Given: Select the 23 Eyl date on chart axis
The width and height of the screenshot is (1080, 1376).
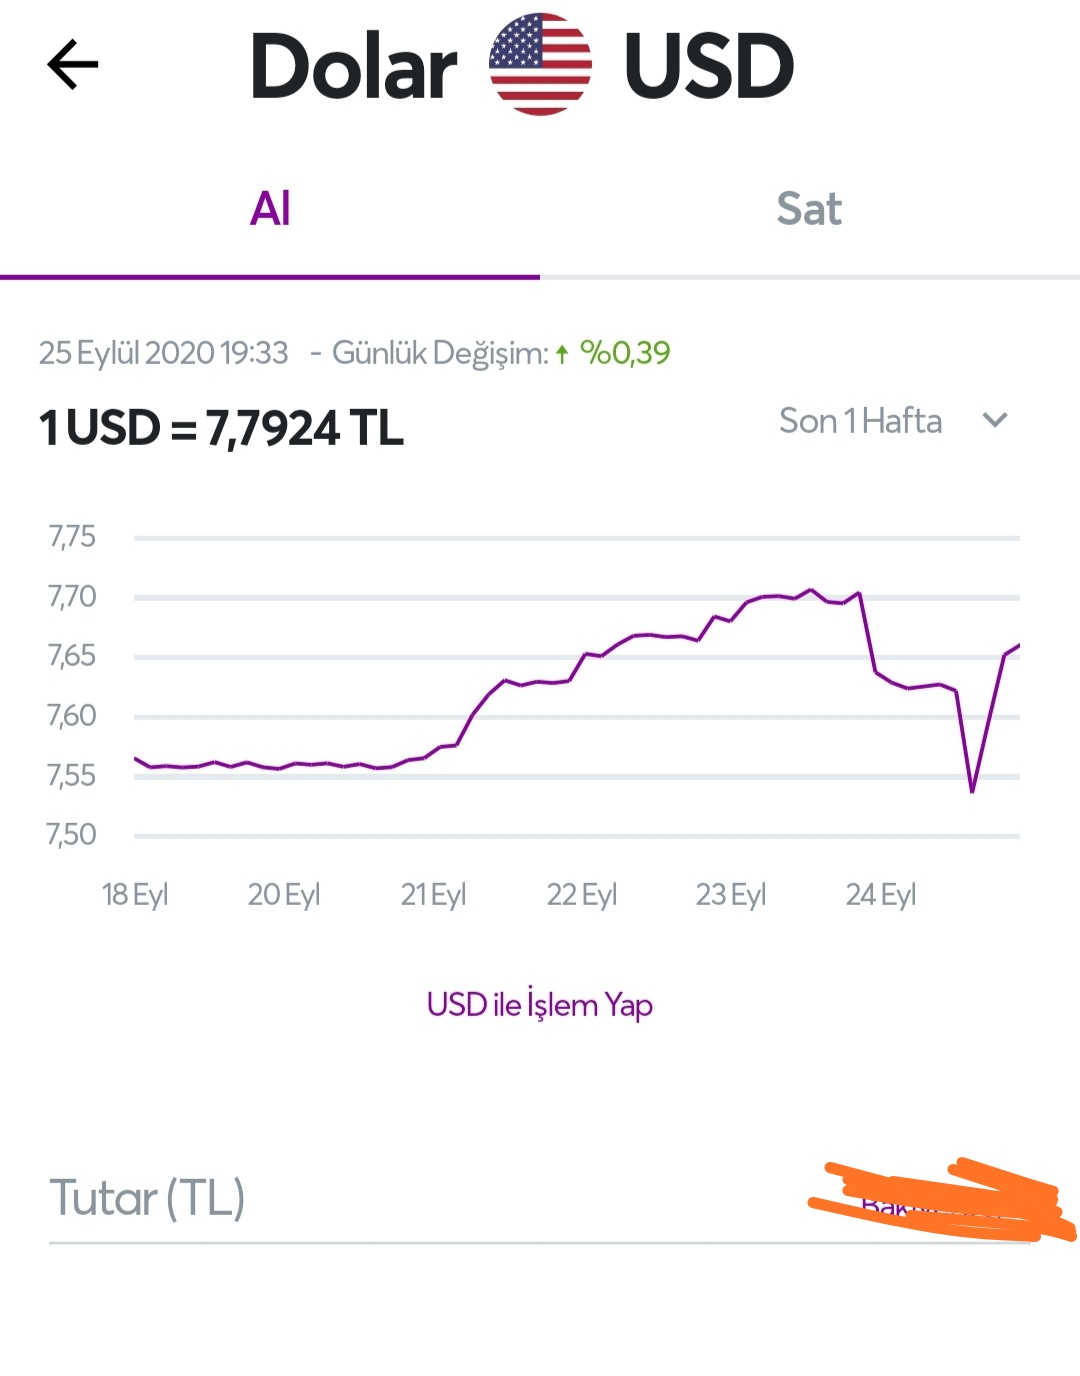Looking at the screenshot, I should (x=731, y=894).
